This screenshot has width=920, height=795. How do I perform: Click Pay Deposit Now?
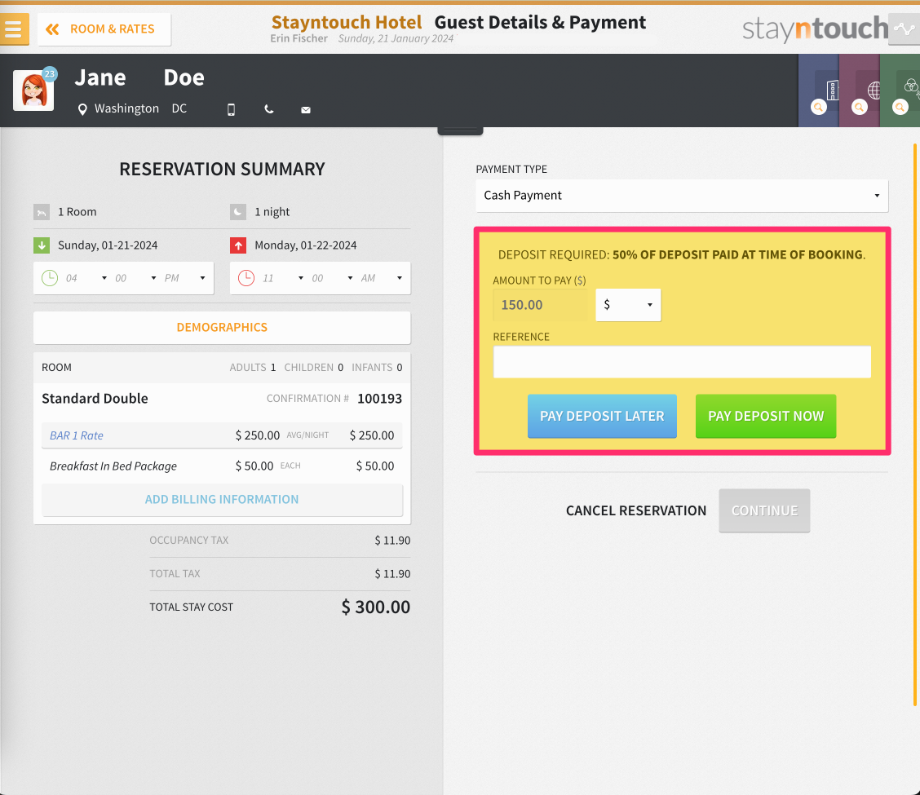click(x=766, y=416)
